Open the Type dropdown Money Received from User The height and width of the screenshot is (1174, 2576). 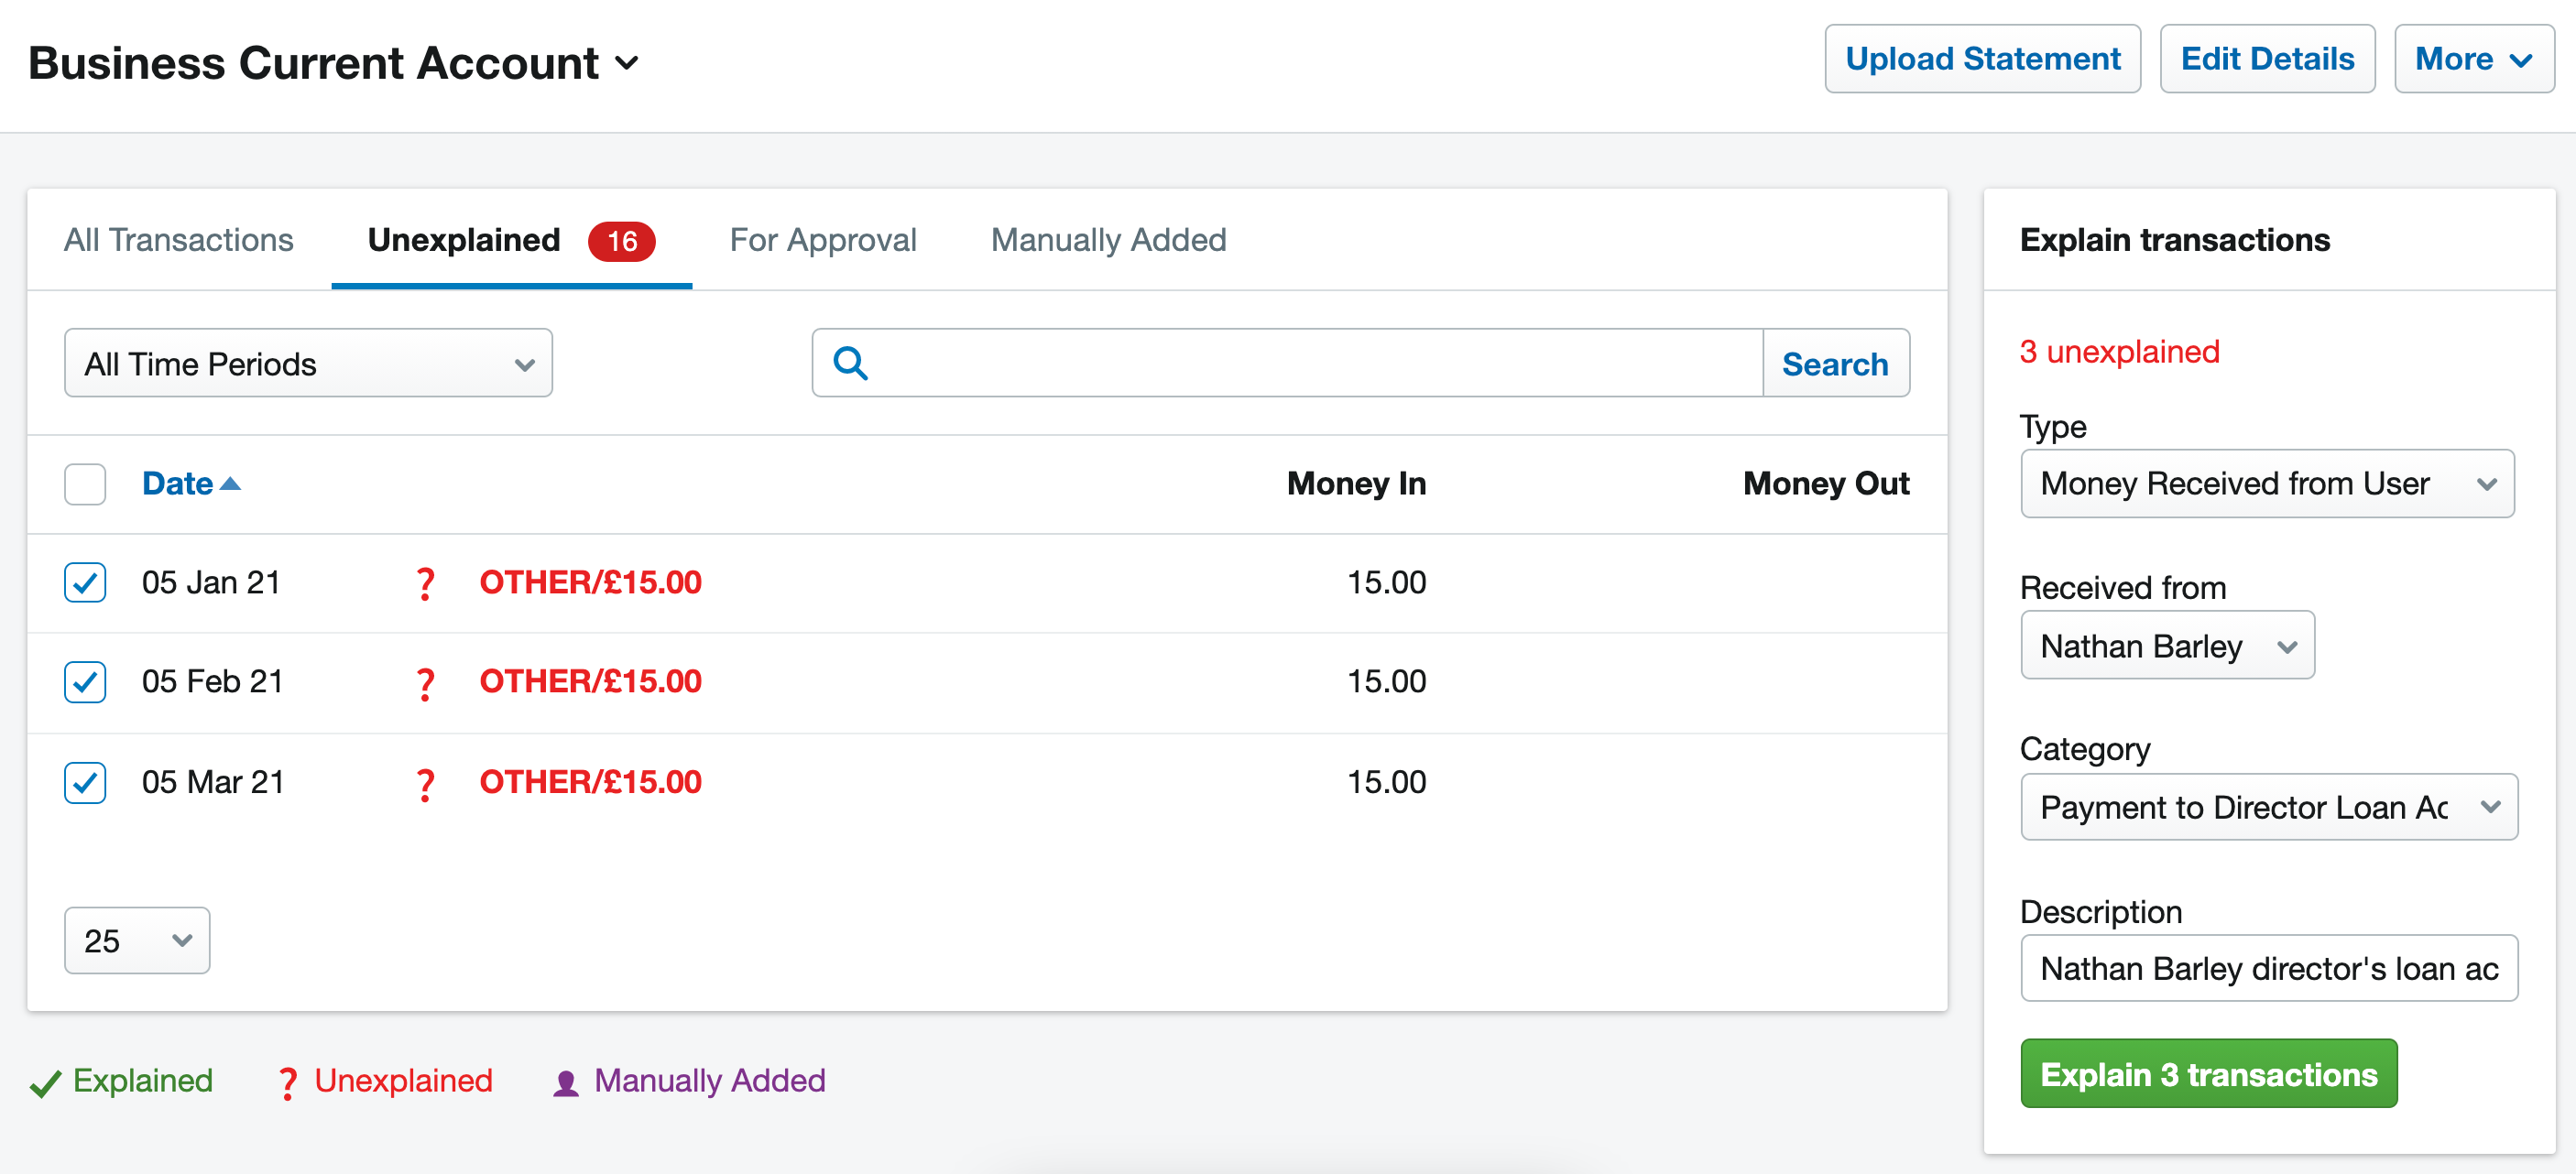pos(2267,483)
